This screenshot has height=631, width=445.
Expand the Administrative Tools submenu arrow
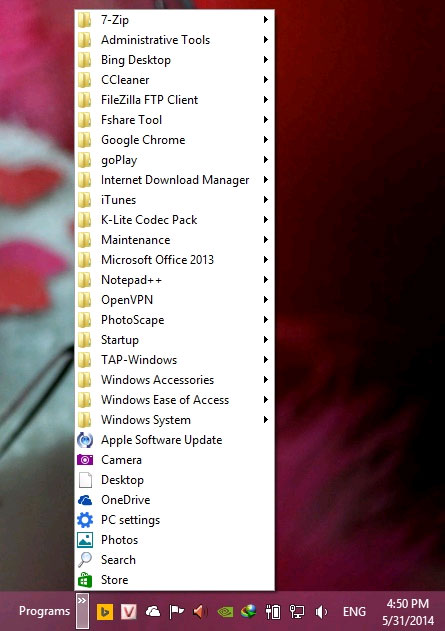(x=266, y=39)
